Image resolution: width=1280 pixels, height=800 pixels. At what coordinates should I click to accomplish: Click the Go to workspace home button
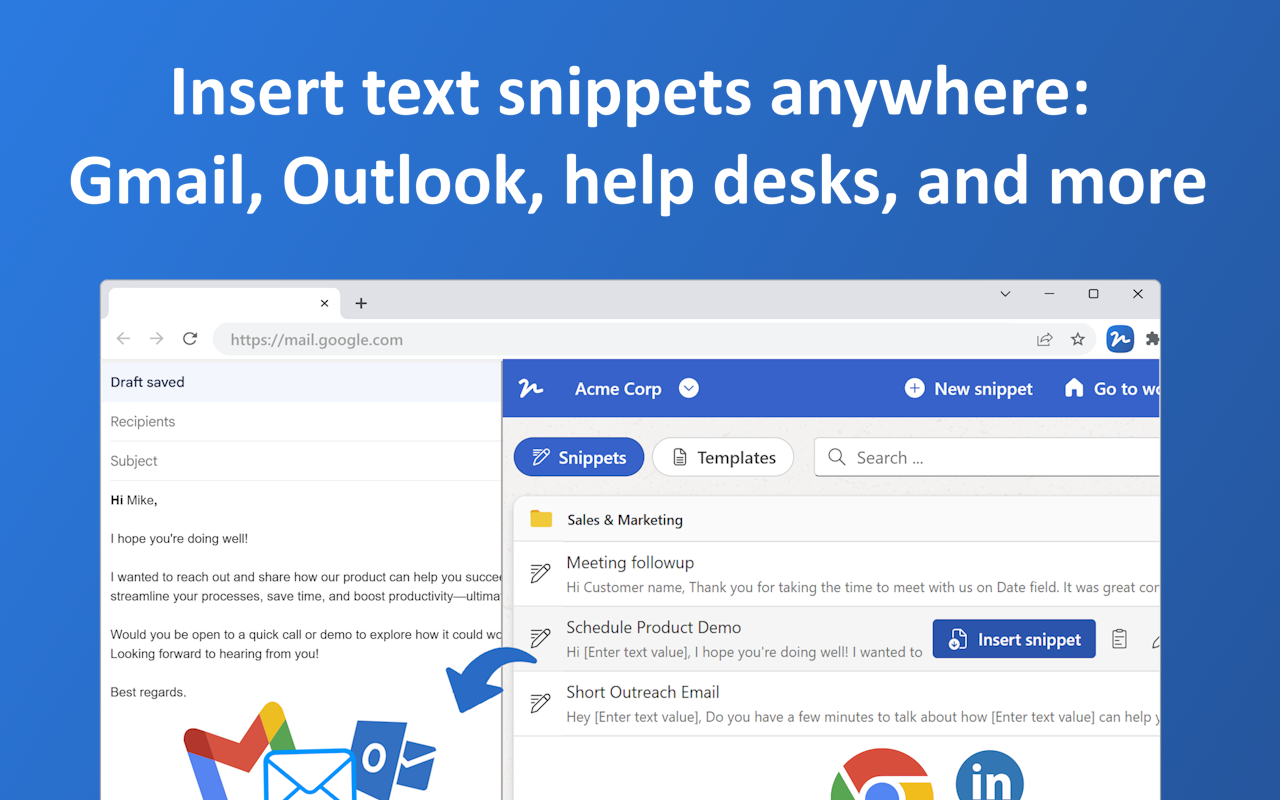(1111, 389)
